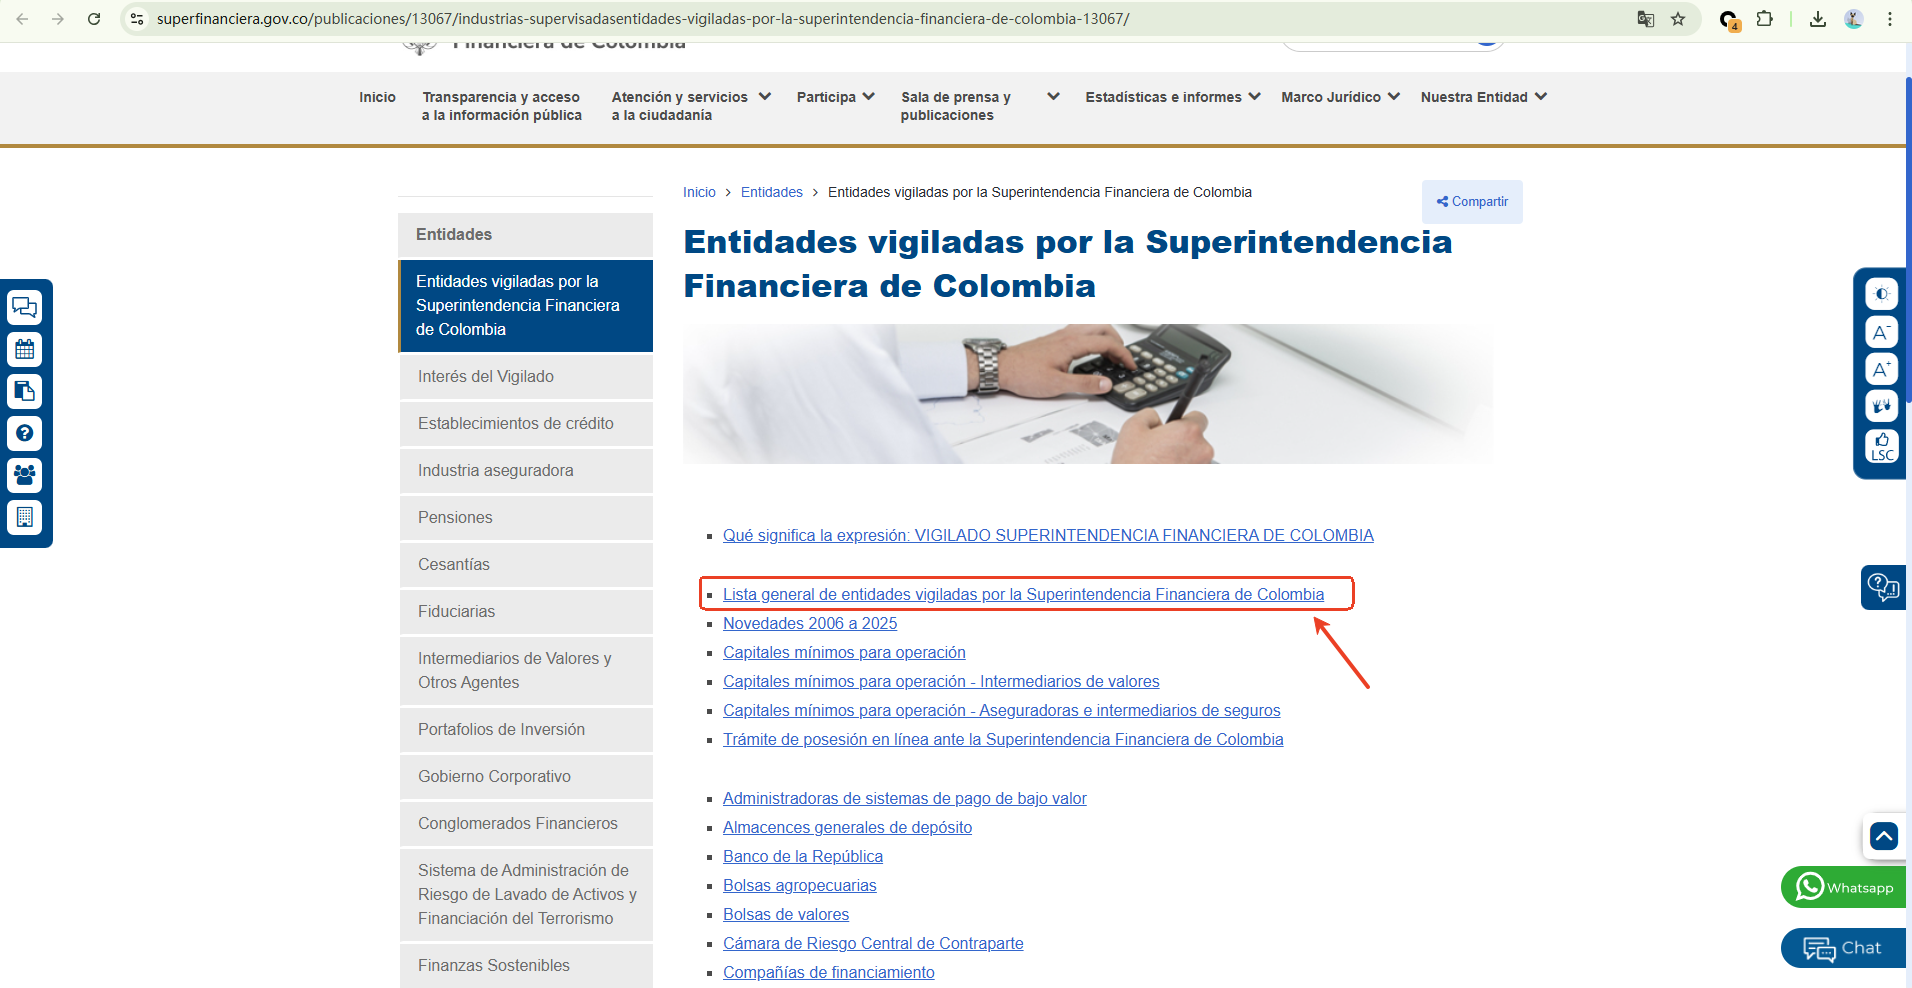Viewport: 1912px width, 988px height.
Task: Select Portafolios de Inversión in side menu
Action: click(x=526, y=730)
